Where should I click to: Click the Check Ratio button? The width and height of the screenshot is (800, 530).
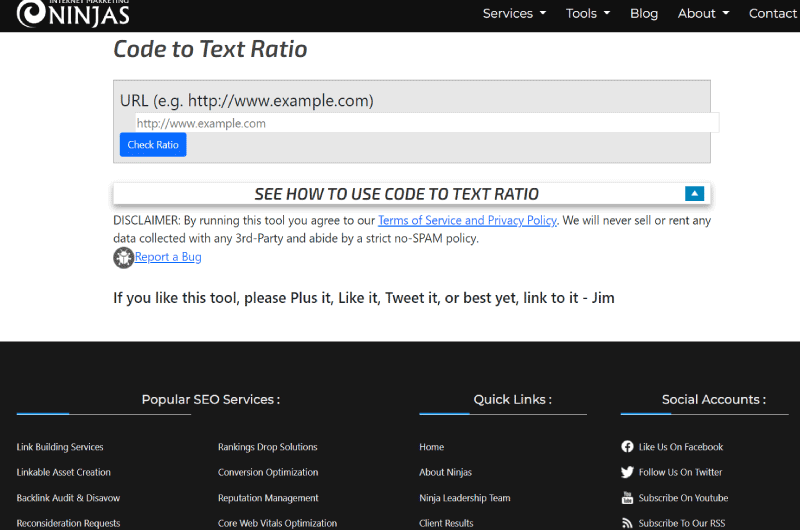pos(153,145)
